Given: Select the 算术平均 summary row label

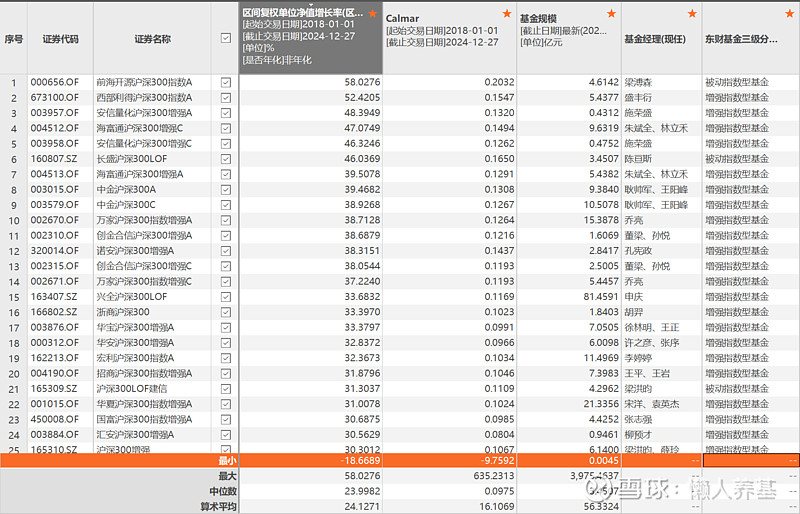Looking at the screenshot, I should pyautogui.click(x=218, y=507).
